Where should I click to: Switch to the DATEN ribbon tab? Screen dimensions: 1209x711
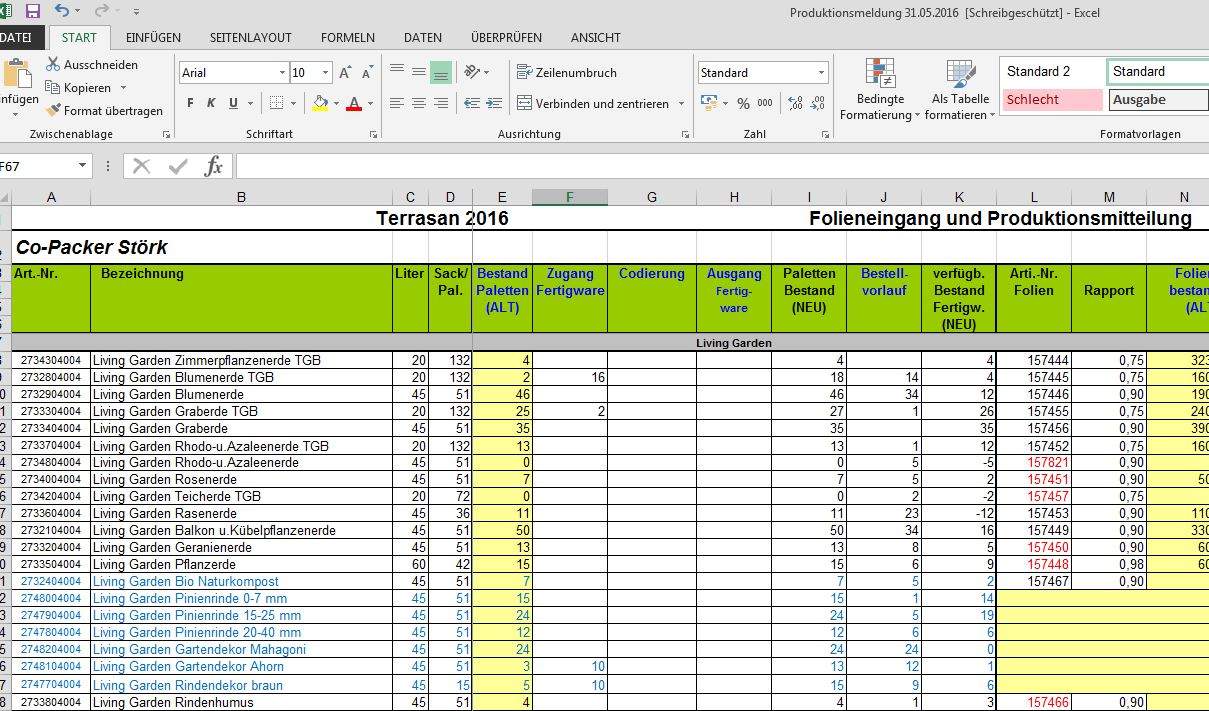422,37
